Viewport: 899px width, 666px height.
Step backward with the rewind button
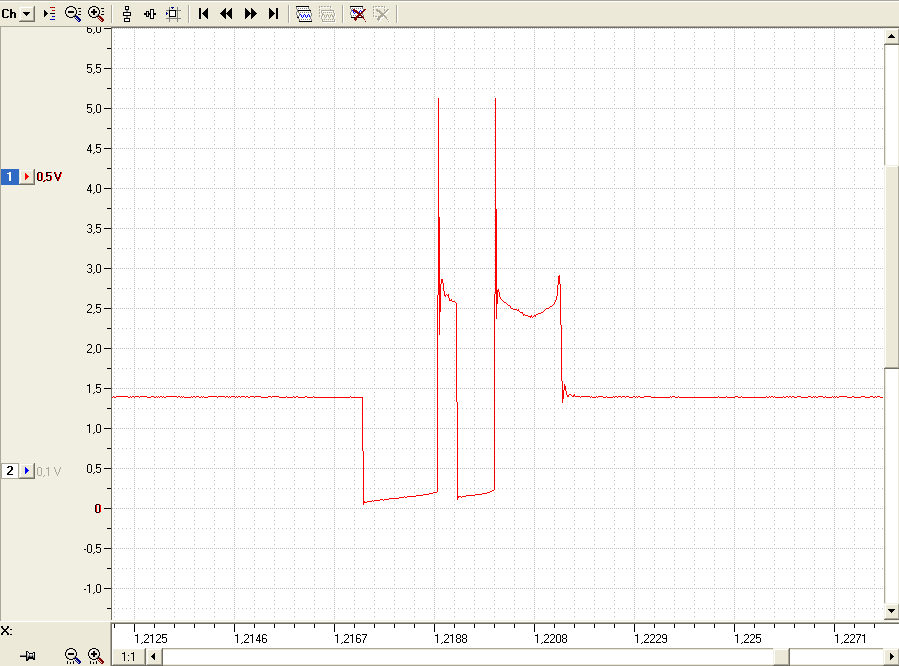pyautogui.click(x=226, y=14)
